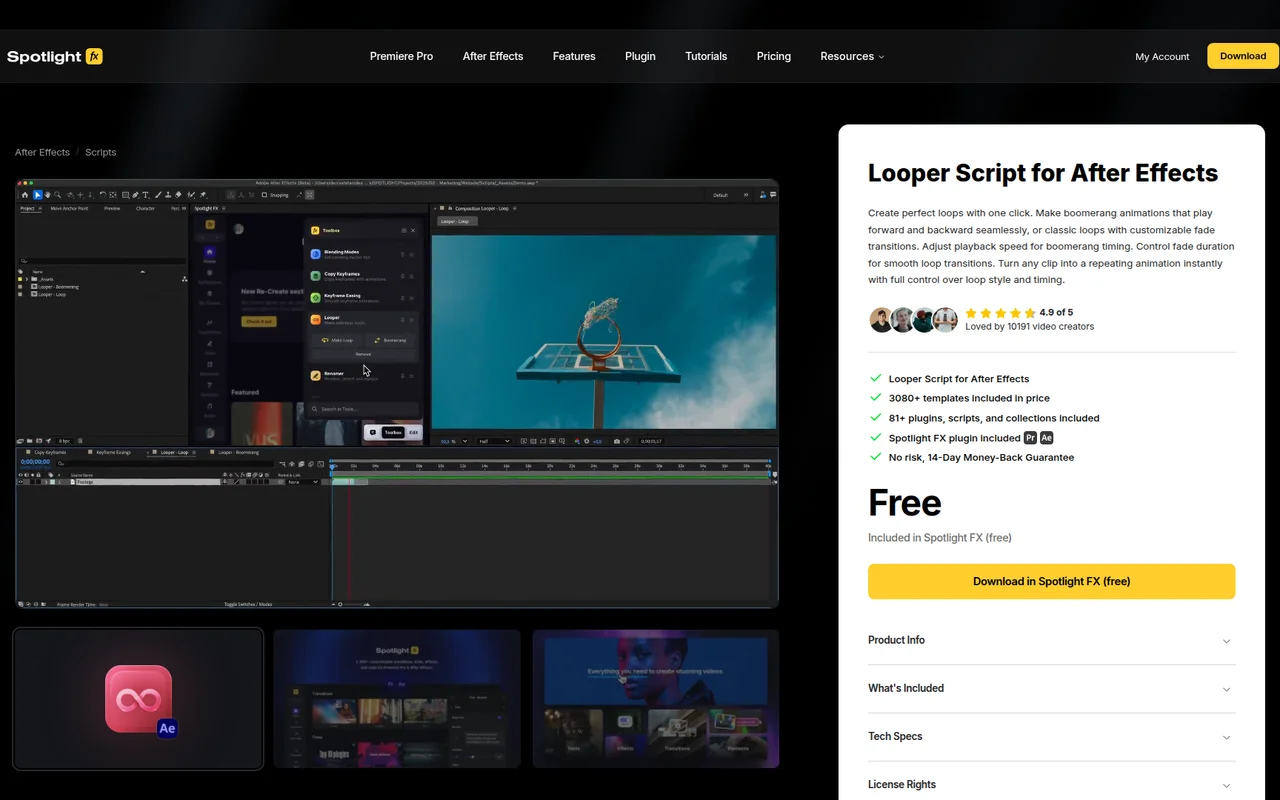Open the Keyframe Easing tool icon

pos(315,298)
